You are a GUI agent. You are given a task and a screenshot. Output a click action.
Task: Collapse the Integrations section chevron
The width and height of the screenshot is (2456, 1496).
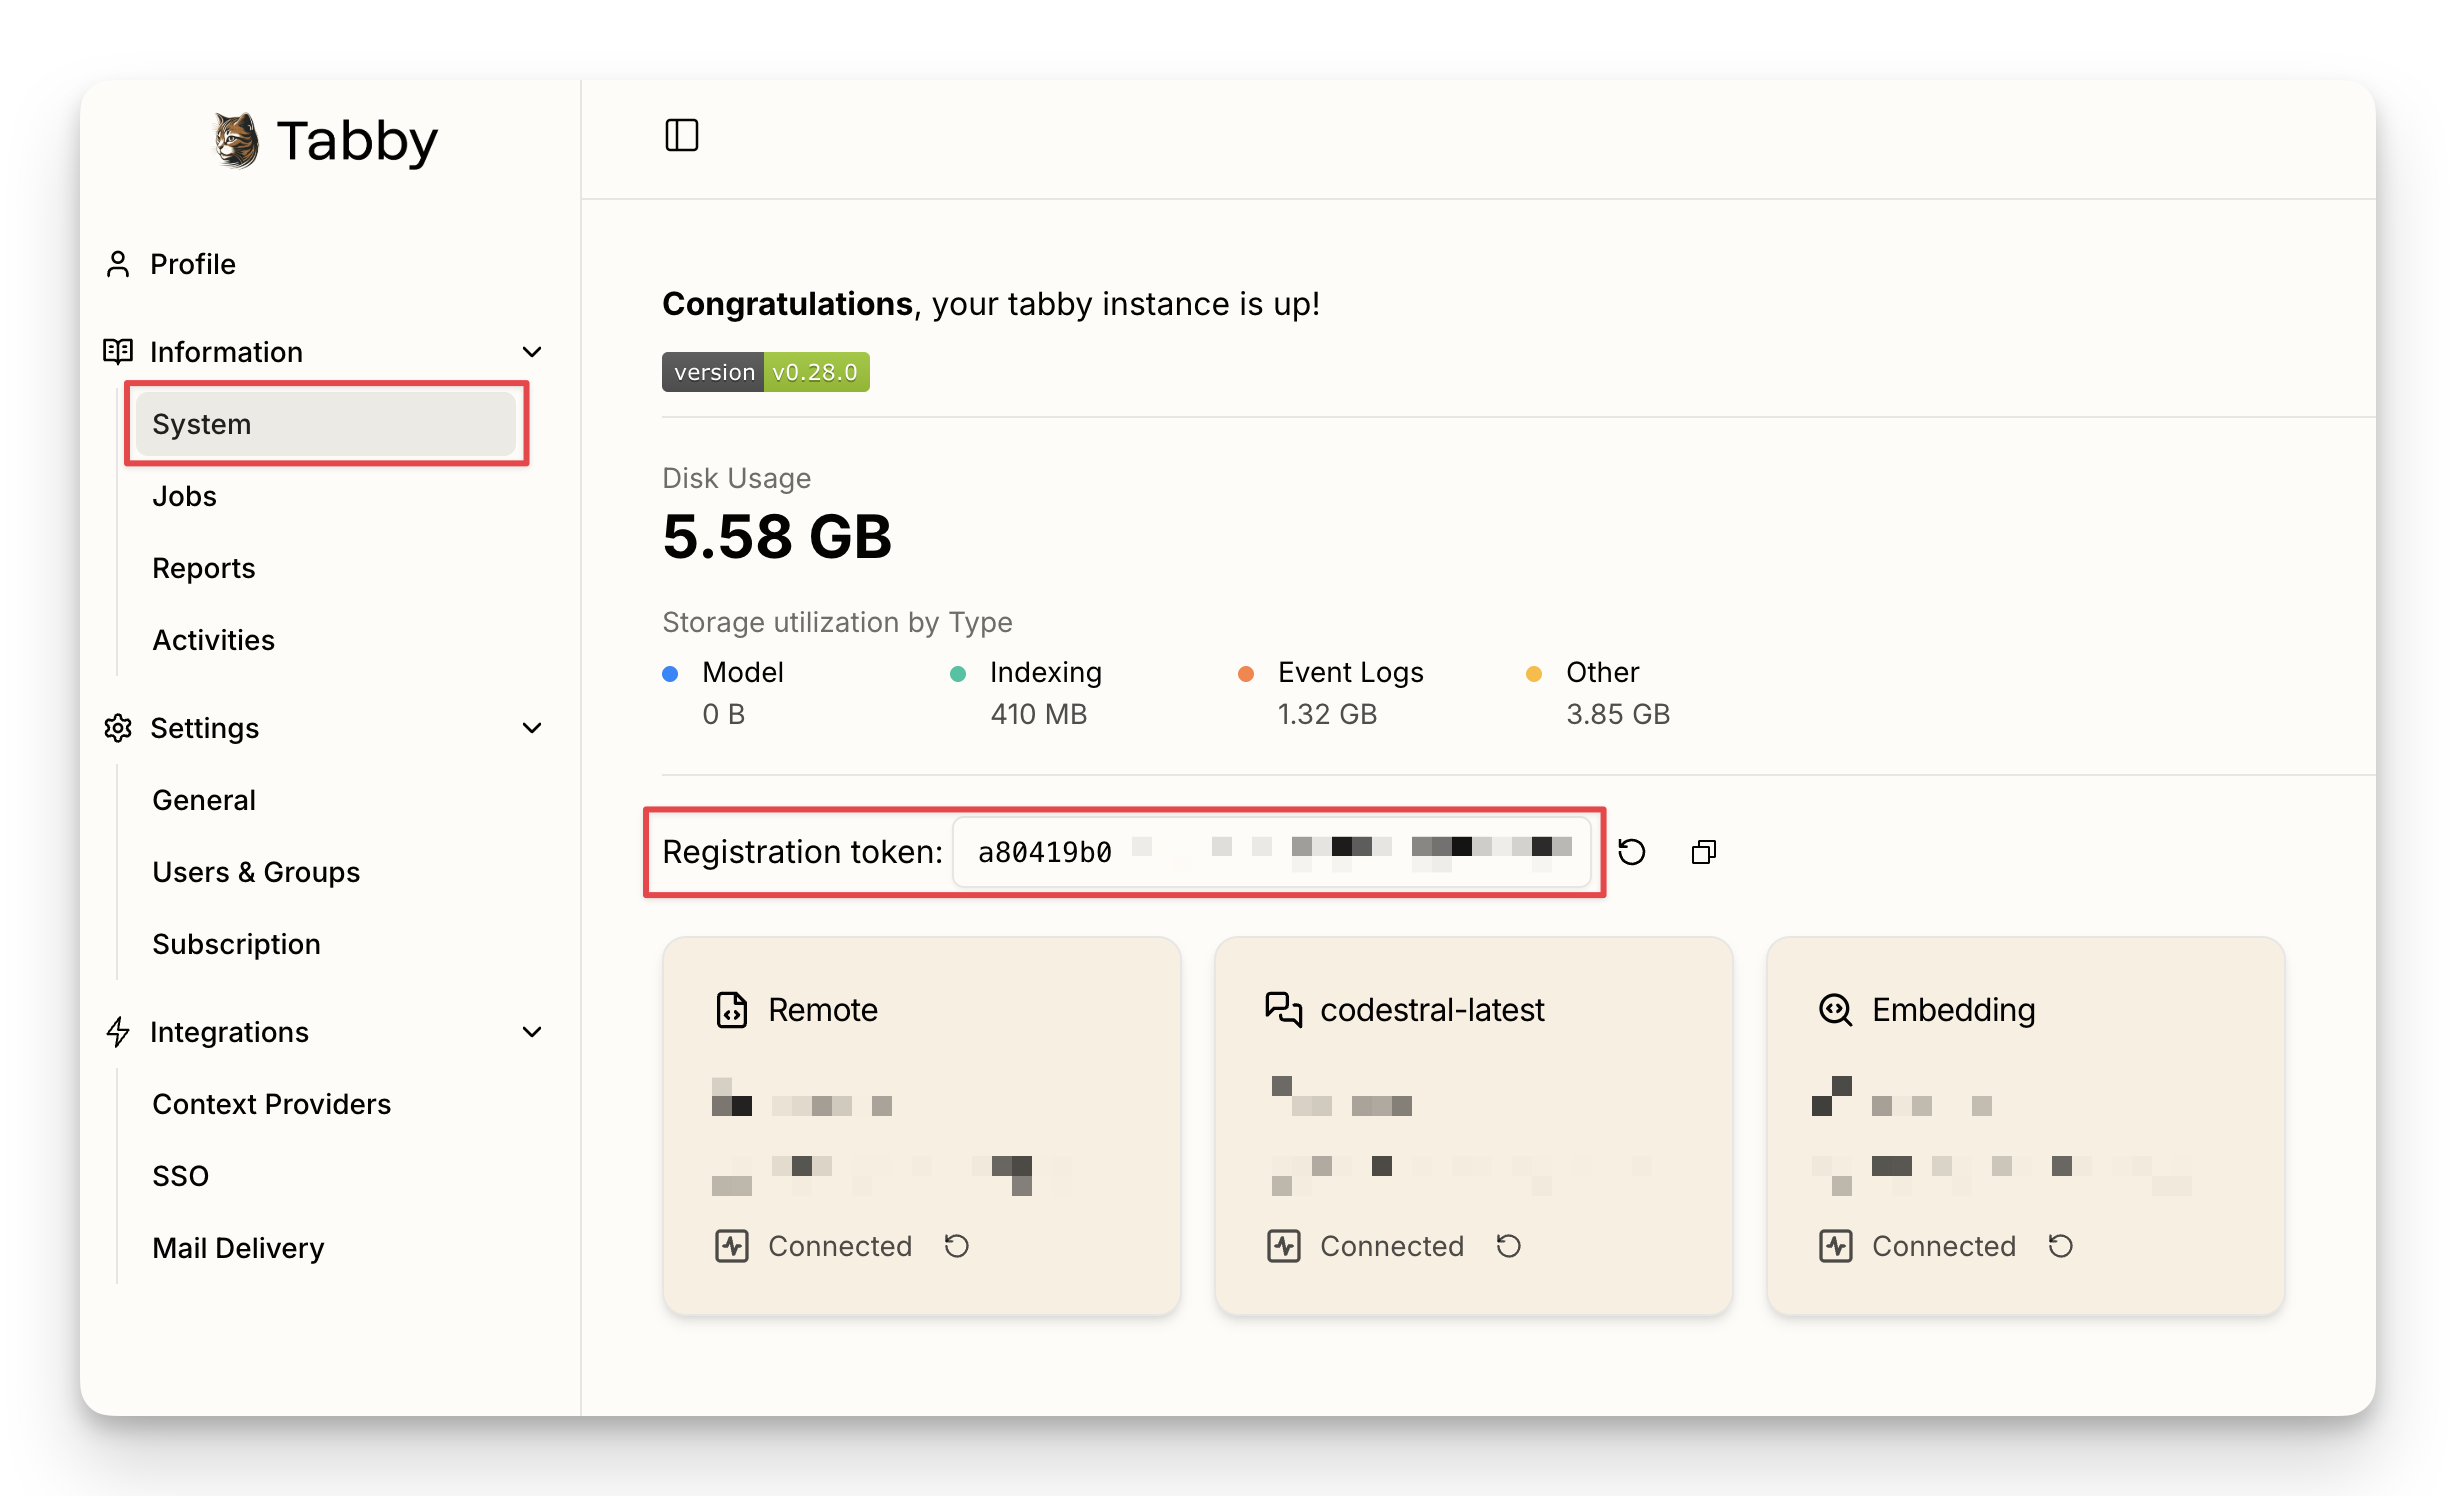click(x=532, y=1032)
